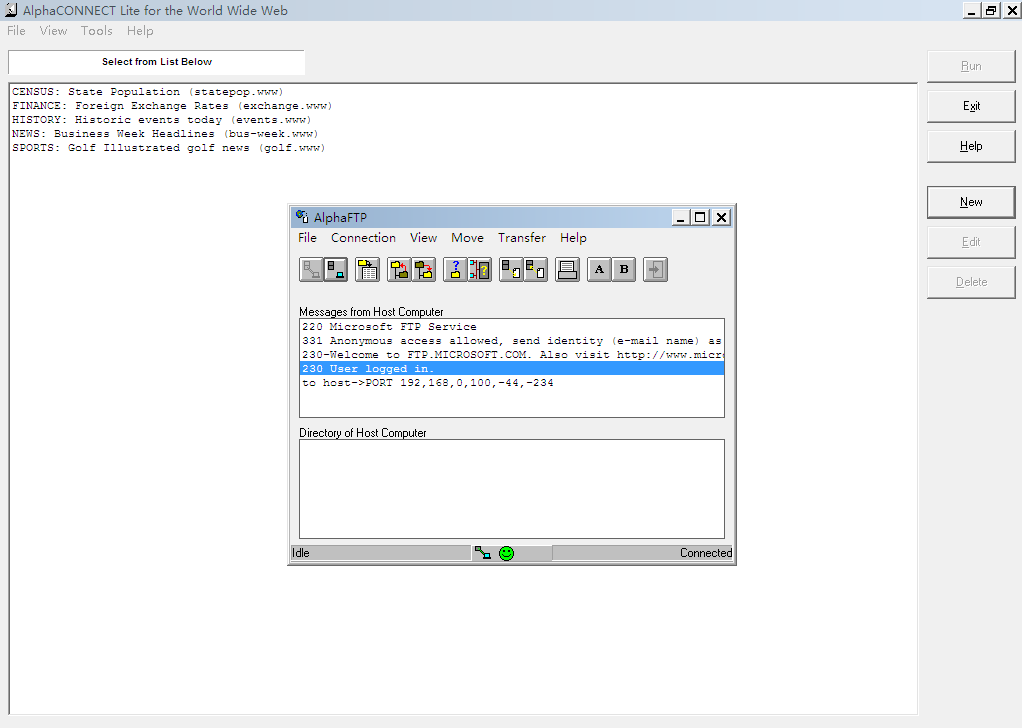Open the Connection menu in AlphaFTP
1022x728 pixels.
(363, 238)
